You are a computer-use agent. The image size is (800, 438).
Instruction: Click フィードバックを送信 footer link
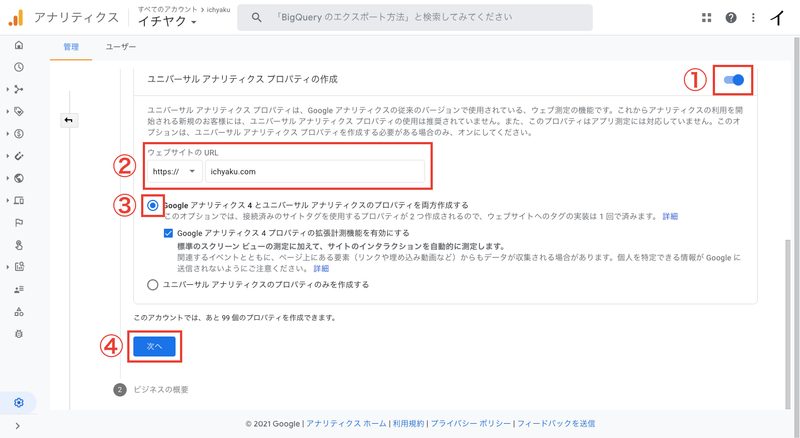(x=556, y=424)
